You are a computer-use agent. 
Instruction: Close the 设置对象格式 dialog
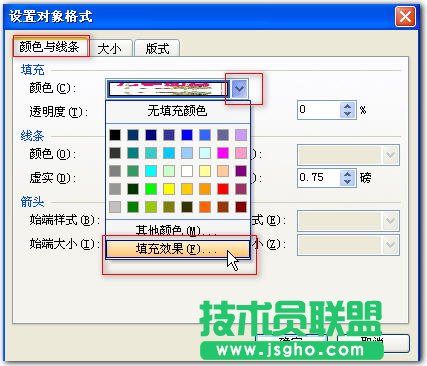[405, 16]
